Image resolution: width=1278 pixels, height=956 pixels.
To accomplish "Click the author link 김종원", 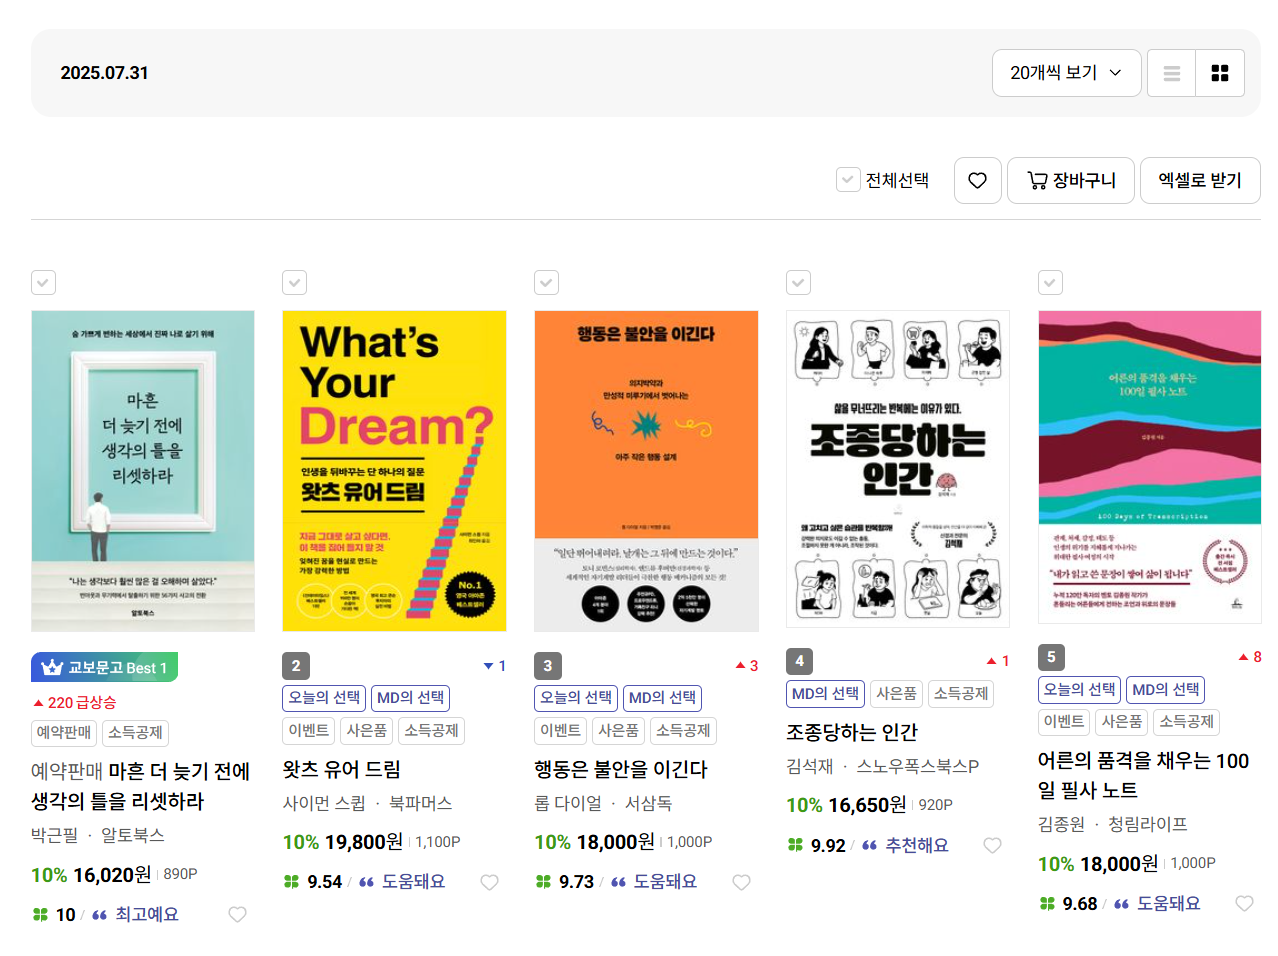I will [x=1060, y=824].
